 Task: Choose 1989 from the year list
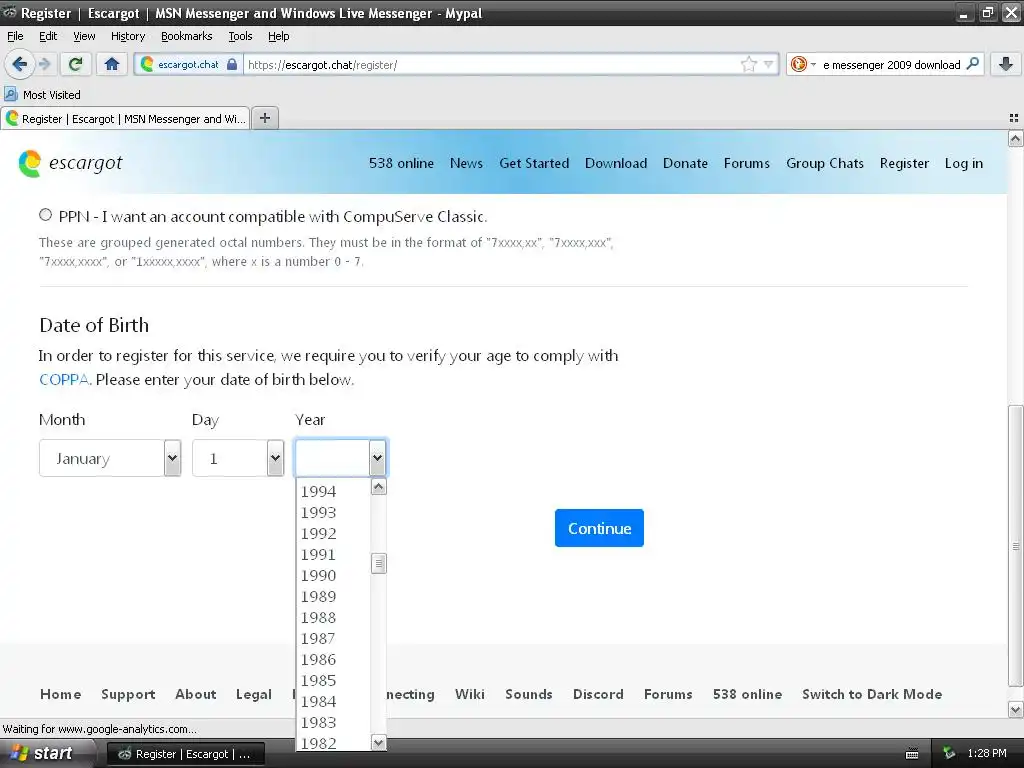pos(333,596)
